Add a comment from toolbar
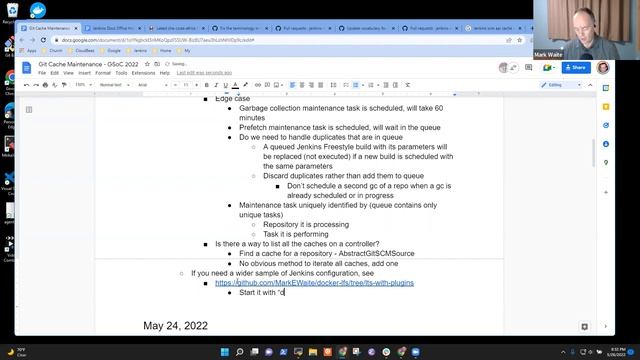The height and width of the screenshot is (360, 640). 267,85
